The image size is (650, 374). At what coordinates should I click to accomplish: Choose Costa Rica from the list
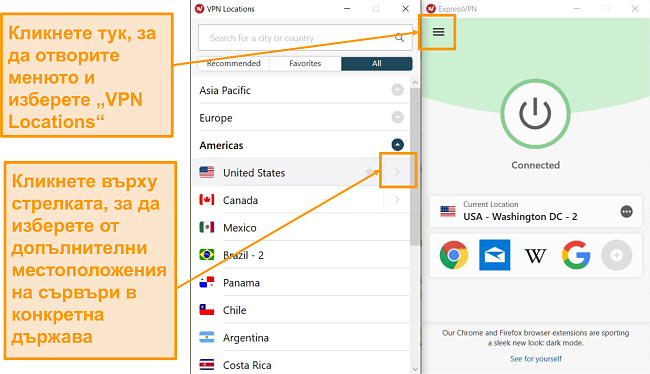[247, 365]
